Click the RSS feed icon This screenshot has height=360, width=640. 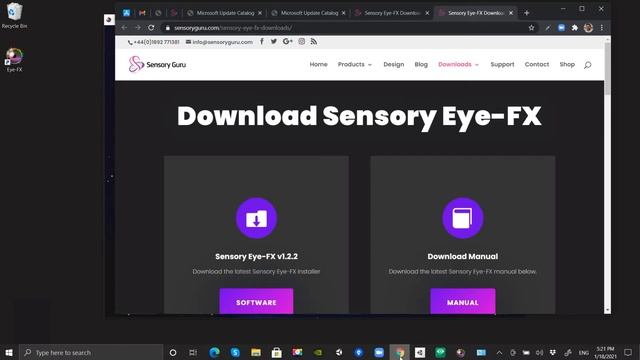(313, 41)
